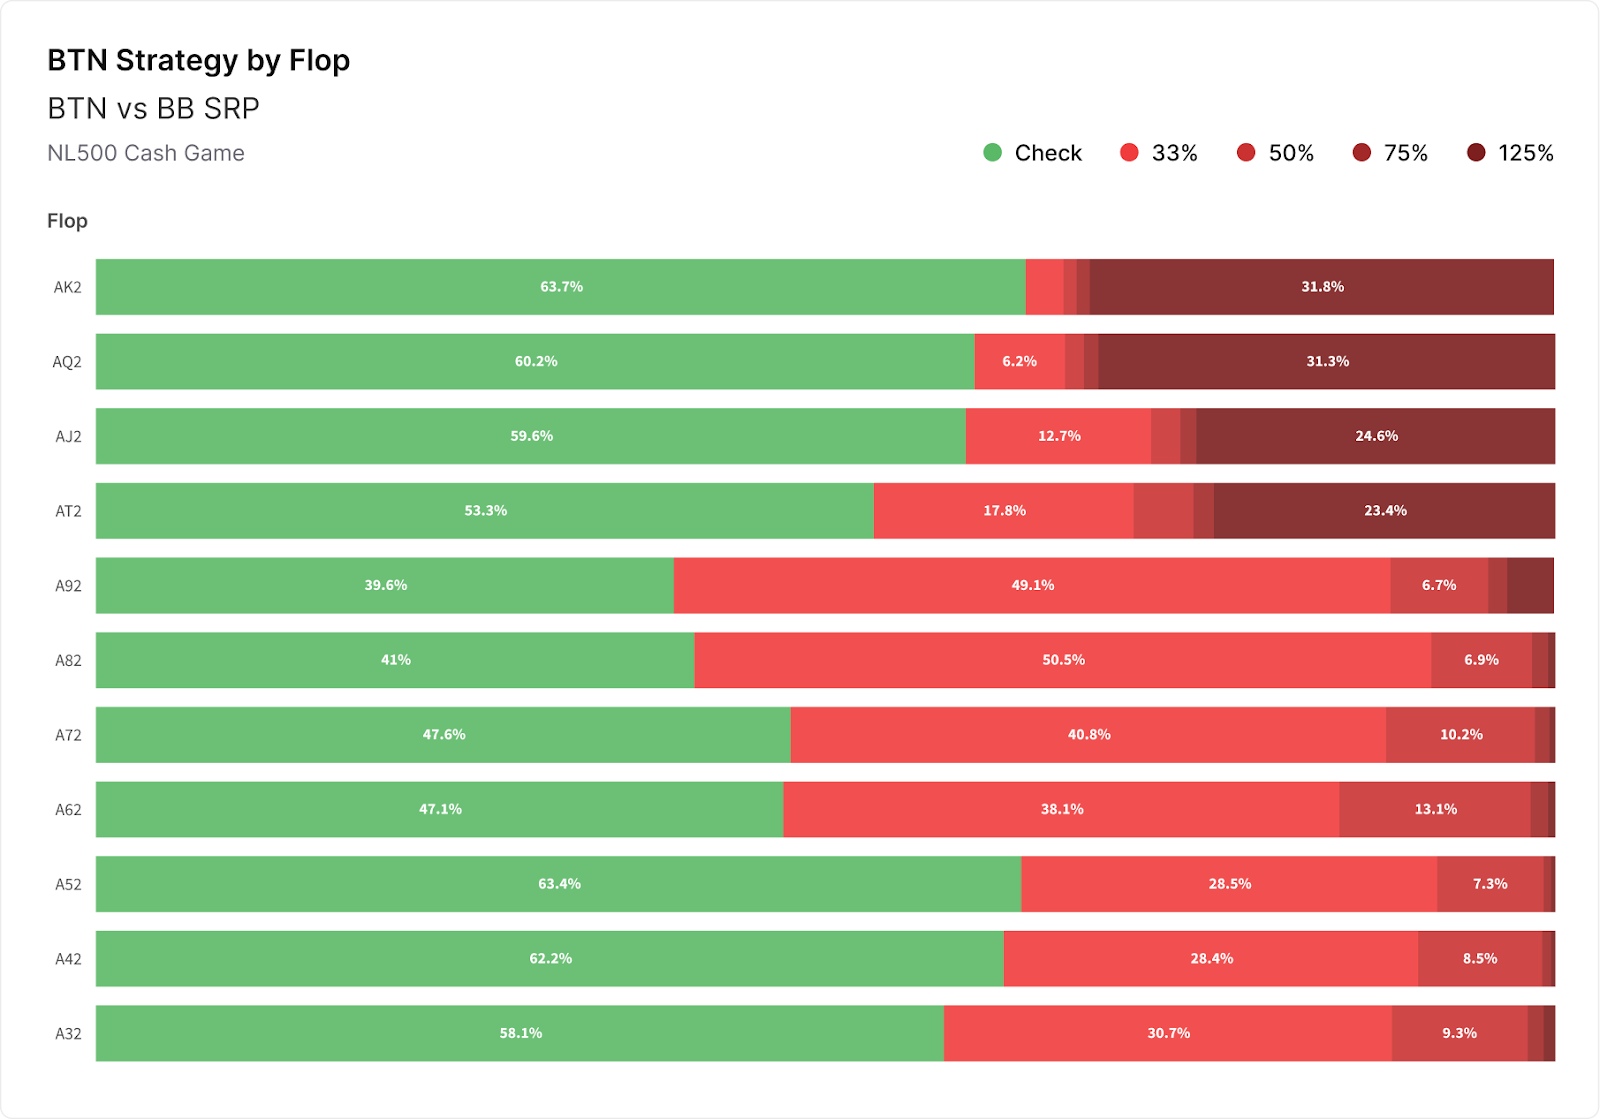Click the 17.8% bet segment for AT2
The image size is (1600, 1119).
[x=1004, y=511]
